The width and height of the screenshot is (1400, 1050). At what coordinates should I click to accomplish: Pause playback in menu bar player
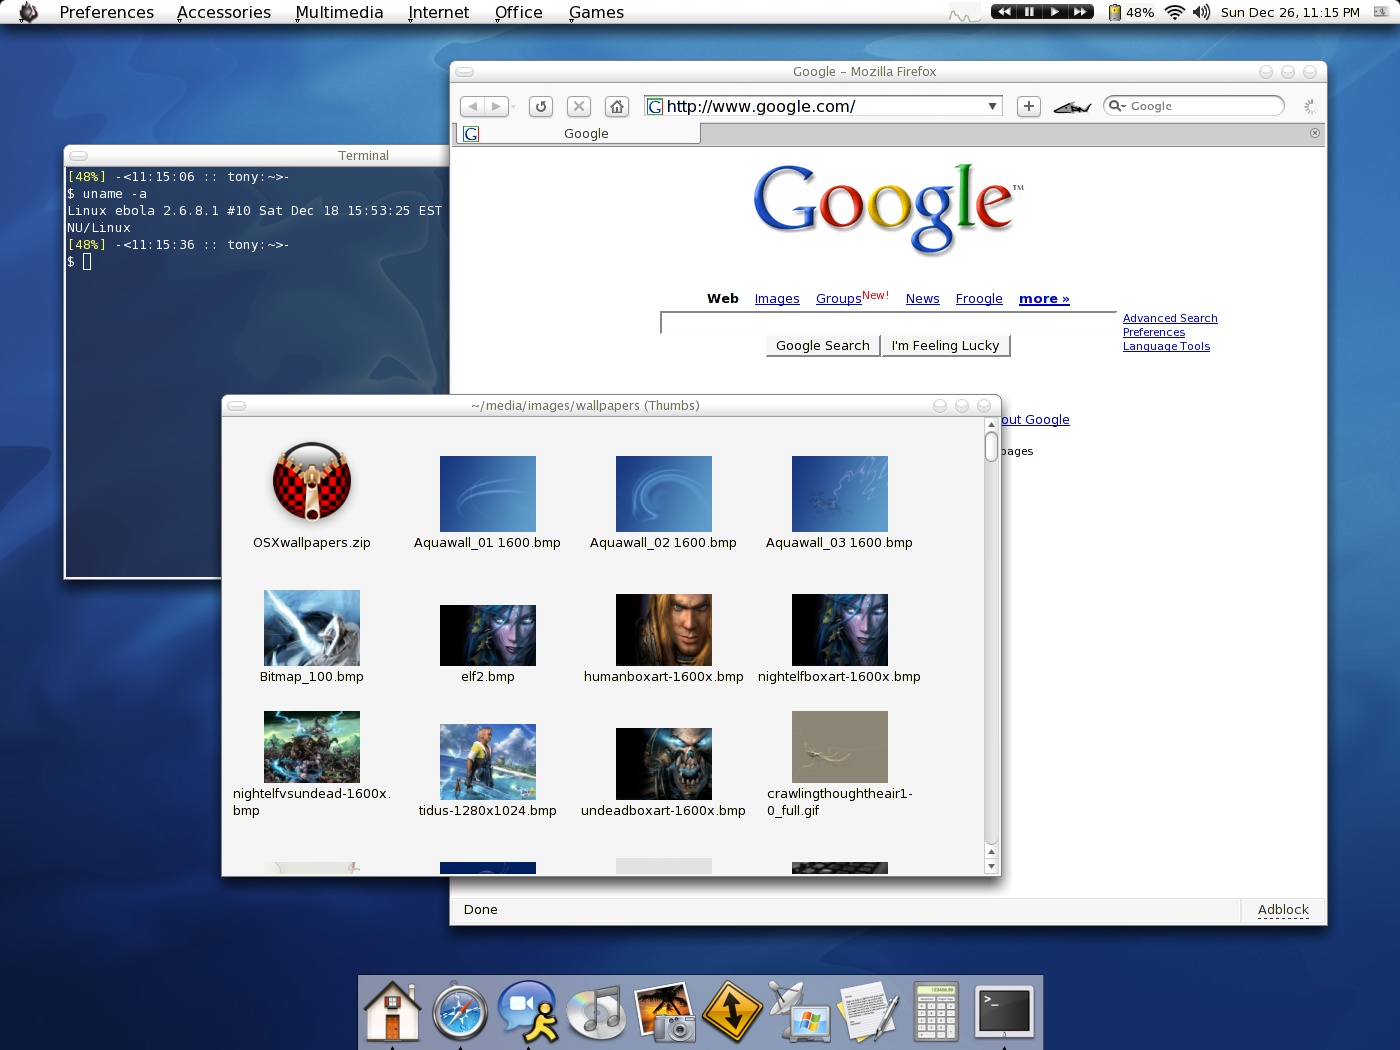pyautogui.click(x=1029, y=12)
